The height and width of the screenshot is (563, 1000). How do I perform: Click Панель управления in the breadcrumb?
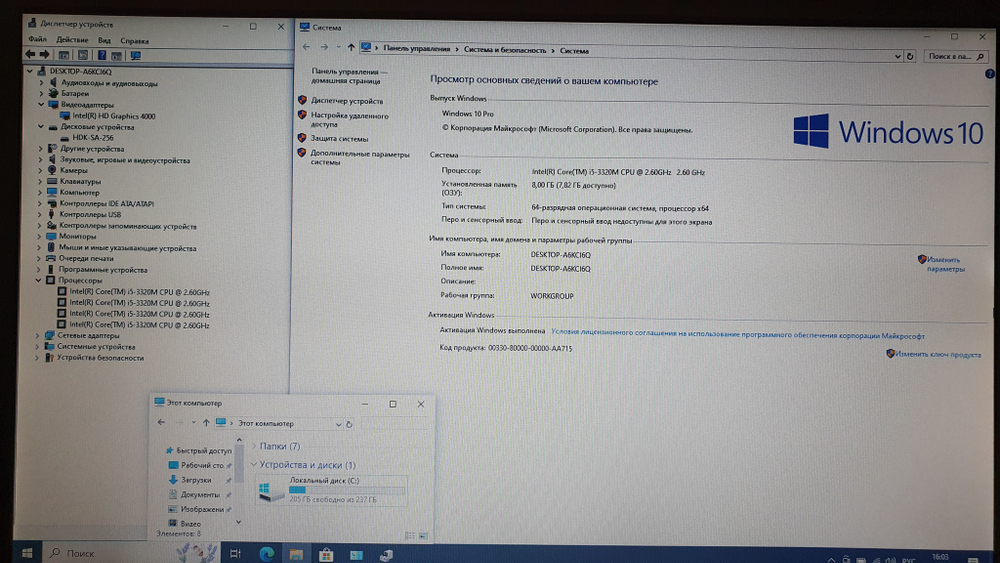point(416,49)
